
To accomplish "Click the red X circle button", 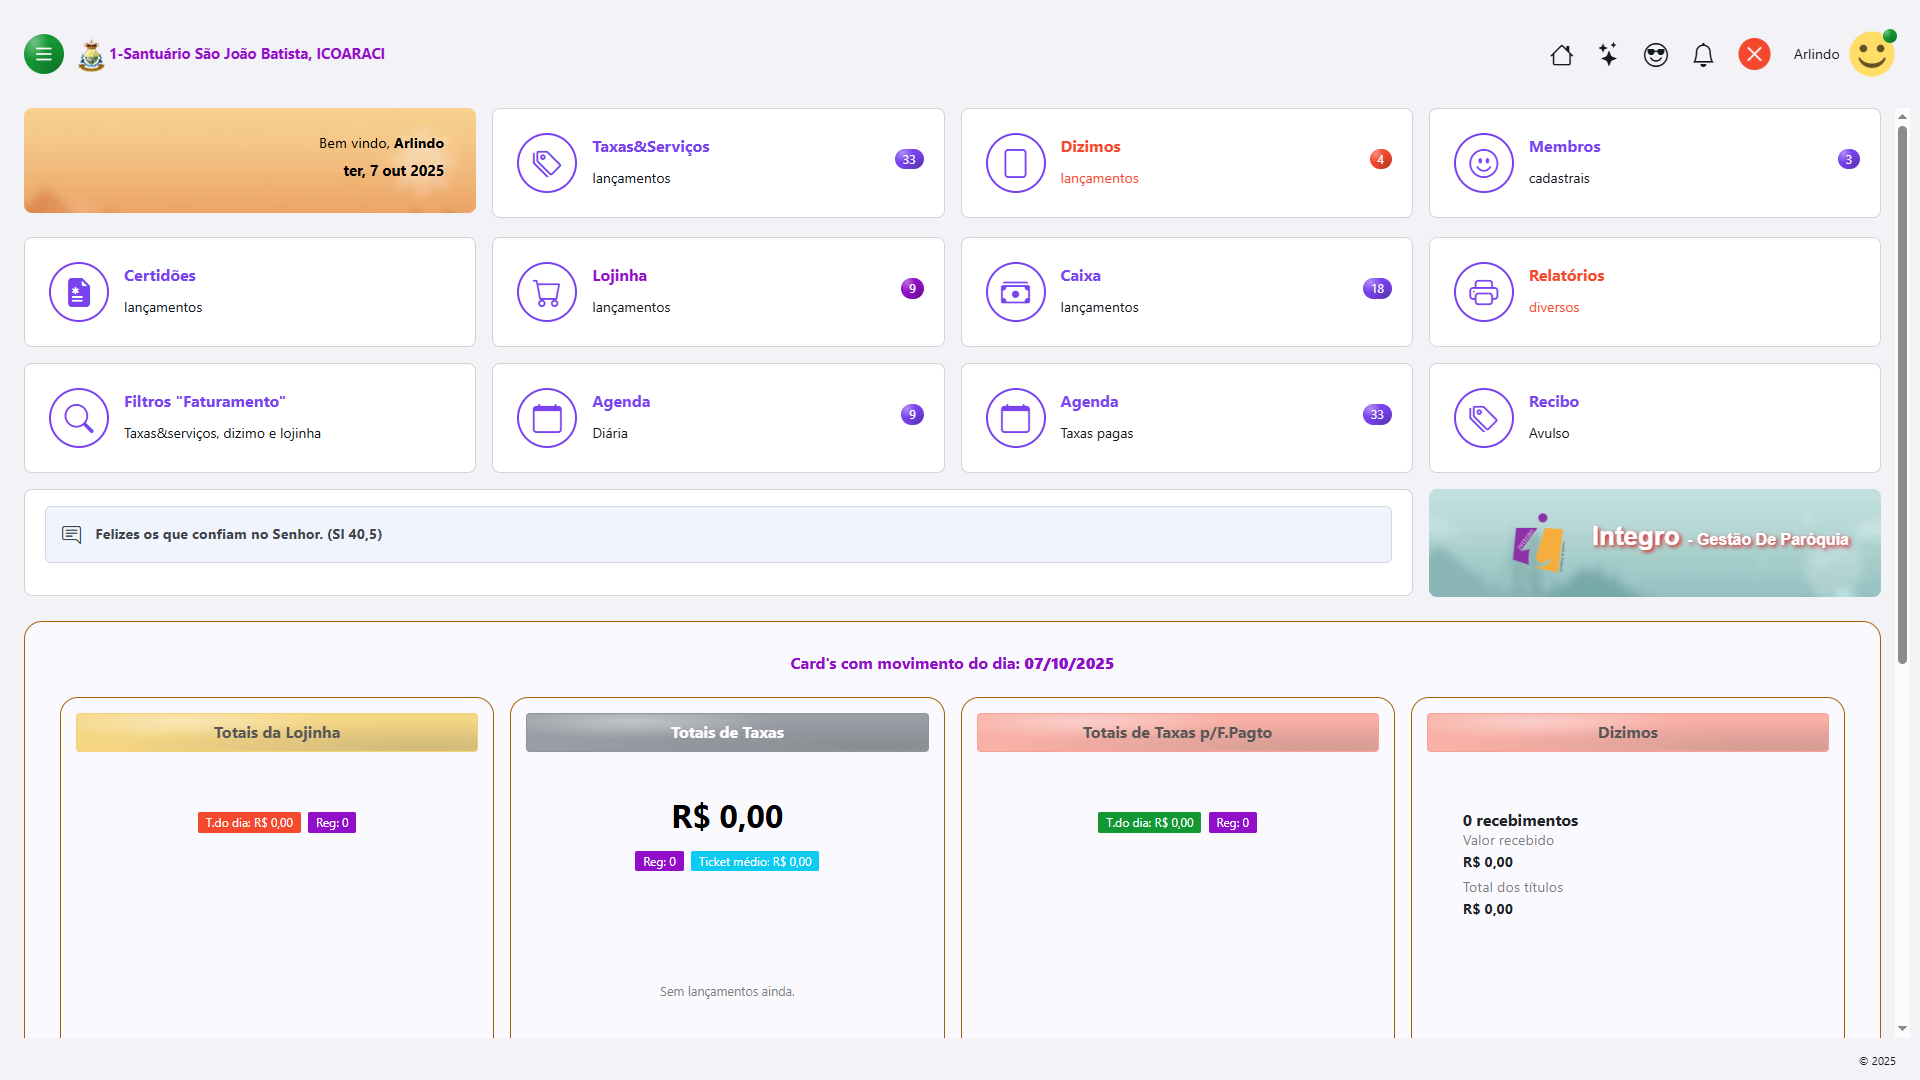I will point(1754,54).
